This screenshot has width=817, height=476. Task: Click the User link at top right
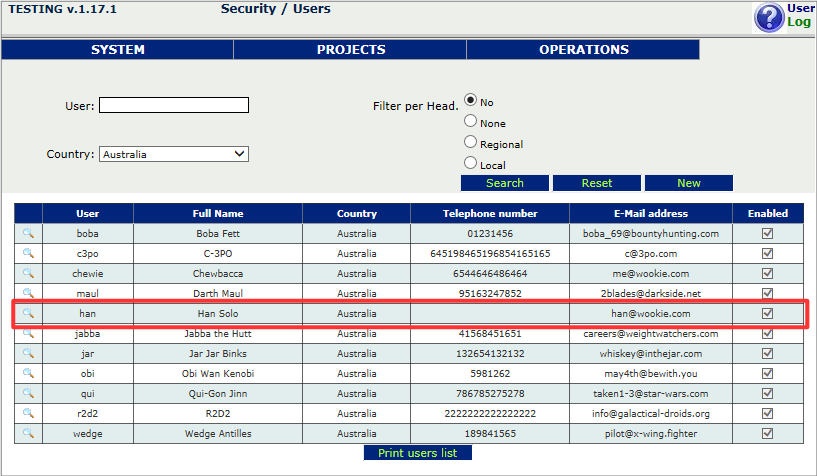[801, 8]
